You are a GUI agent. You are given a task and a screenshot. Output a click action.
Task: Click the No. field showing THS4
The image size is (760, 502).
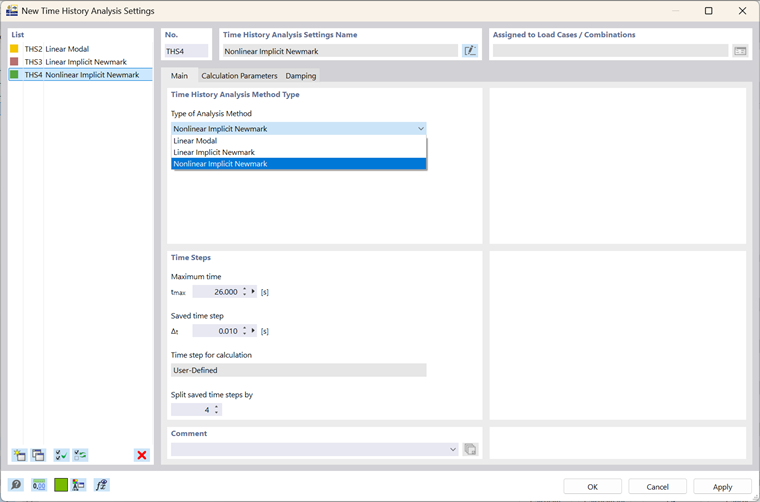tap(186, 51)
